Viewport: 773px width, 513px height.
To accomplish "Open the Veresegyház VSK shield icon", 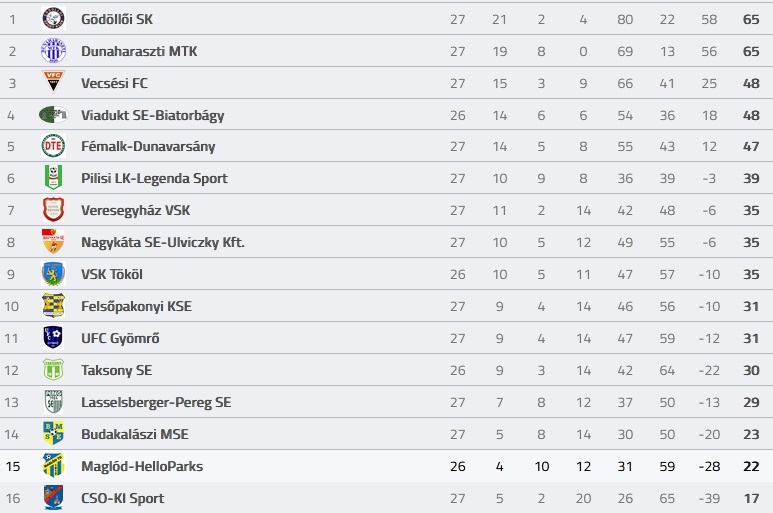I will (53, 210).
